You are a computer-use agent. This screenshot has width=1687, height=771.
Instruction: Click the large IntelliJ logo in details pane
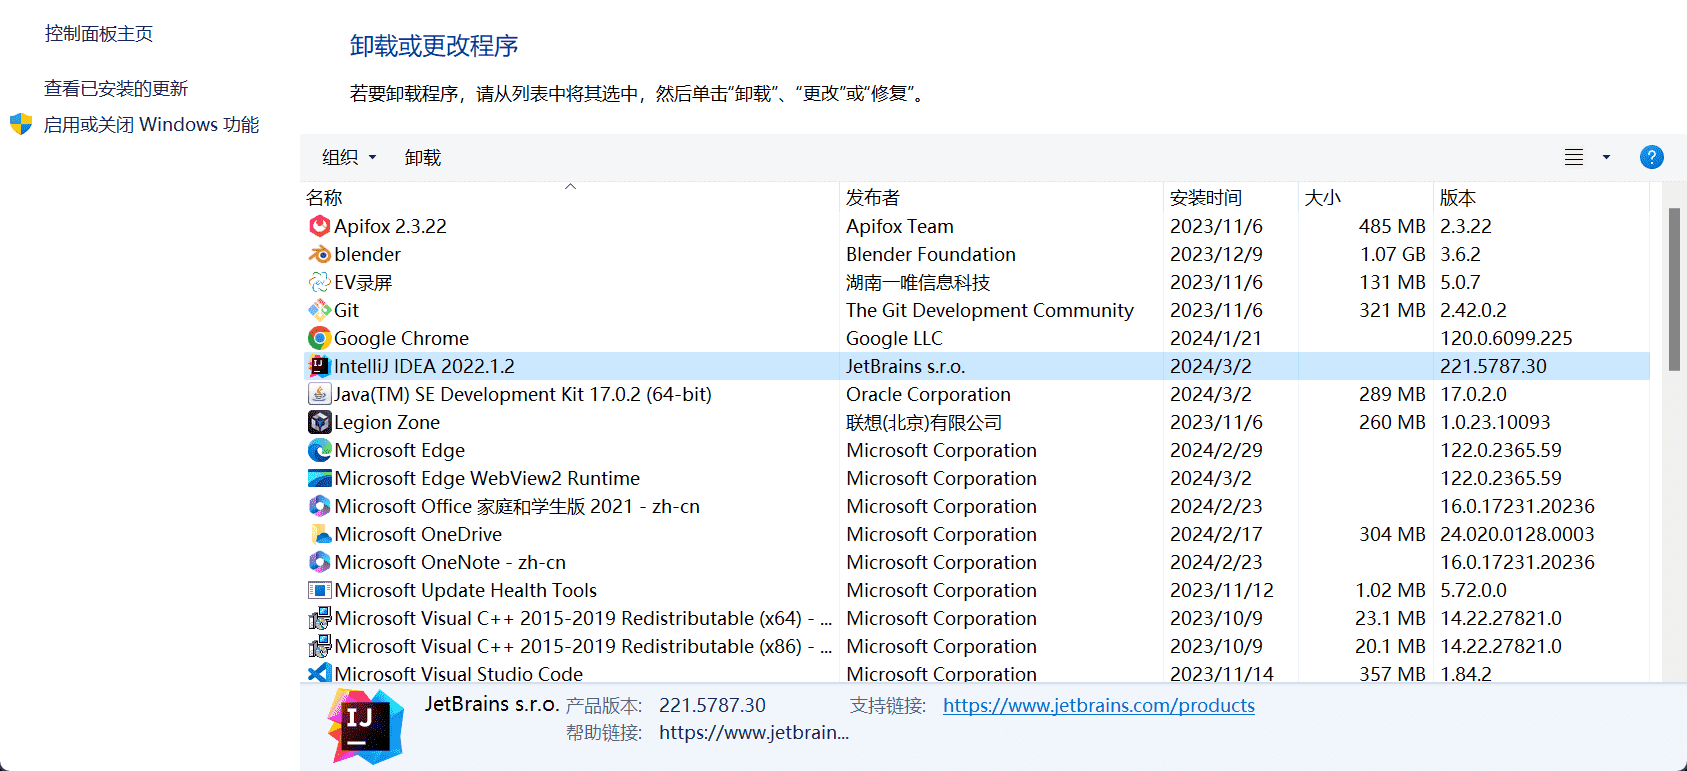(x=366, y=726)
